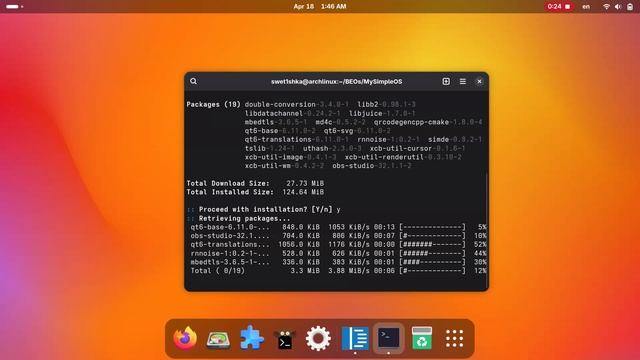Click the volume speaker icon

point(618,7)
